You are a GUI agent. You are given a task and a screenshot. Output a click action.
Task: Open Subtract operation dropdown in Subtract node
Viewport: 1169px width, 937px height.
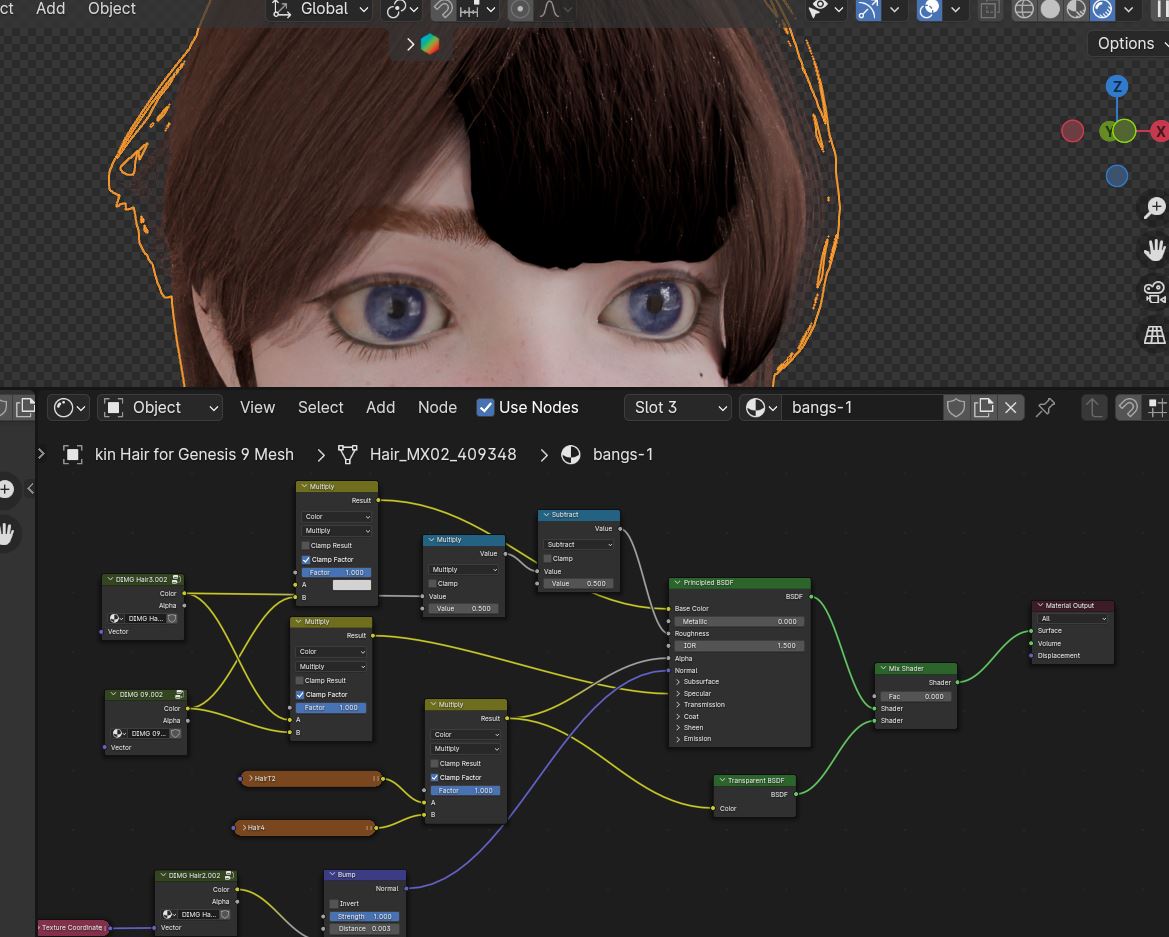(579, 545)
